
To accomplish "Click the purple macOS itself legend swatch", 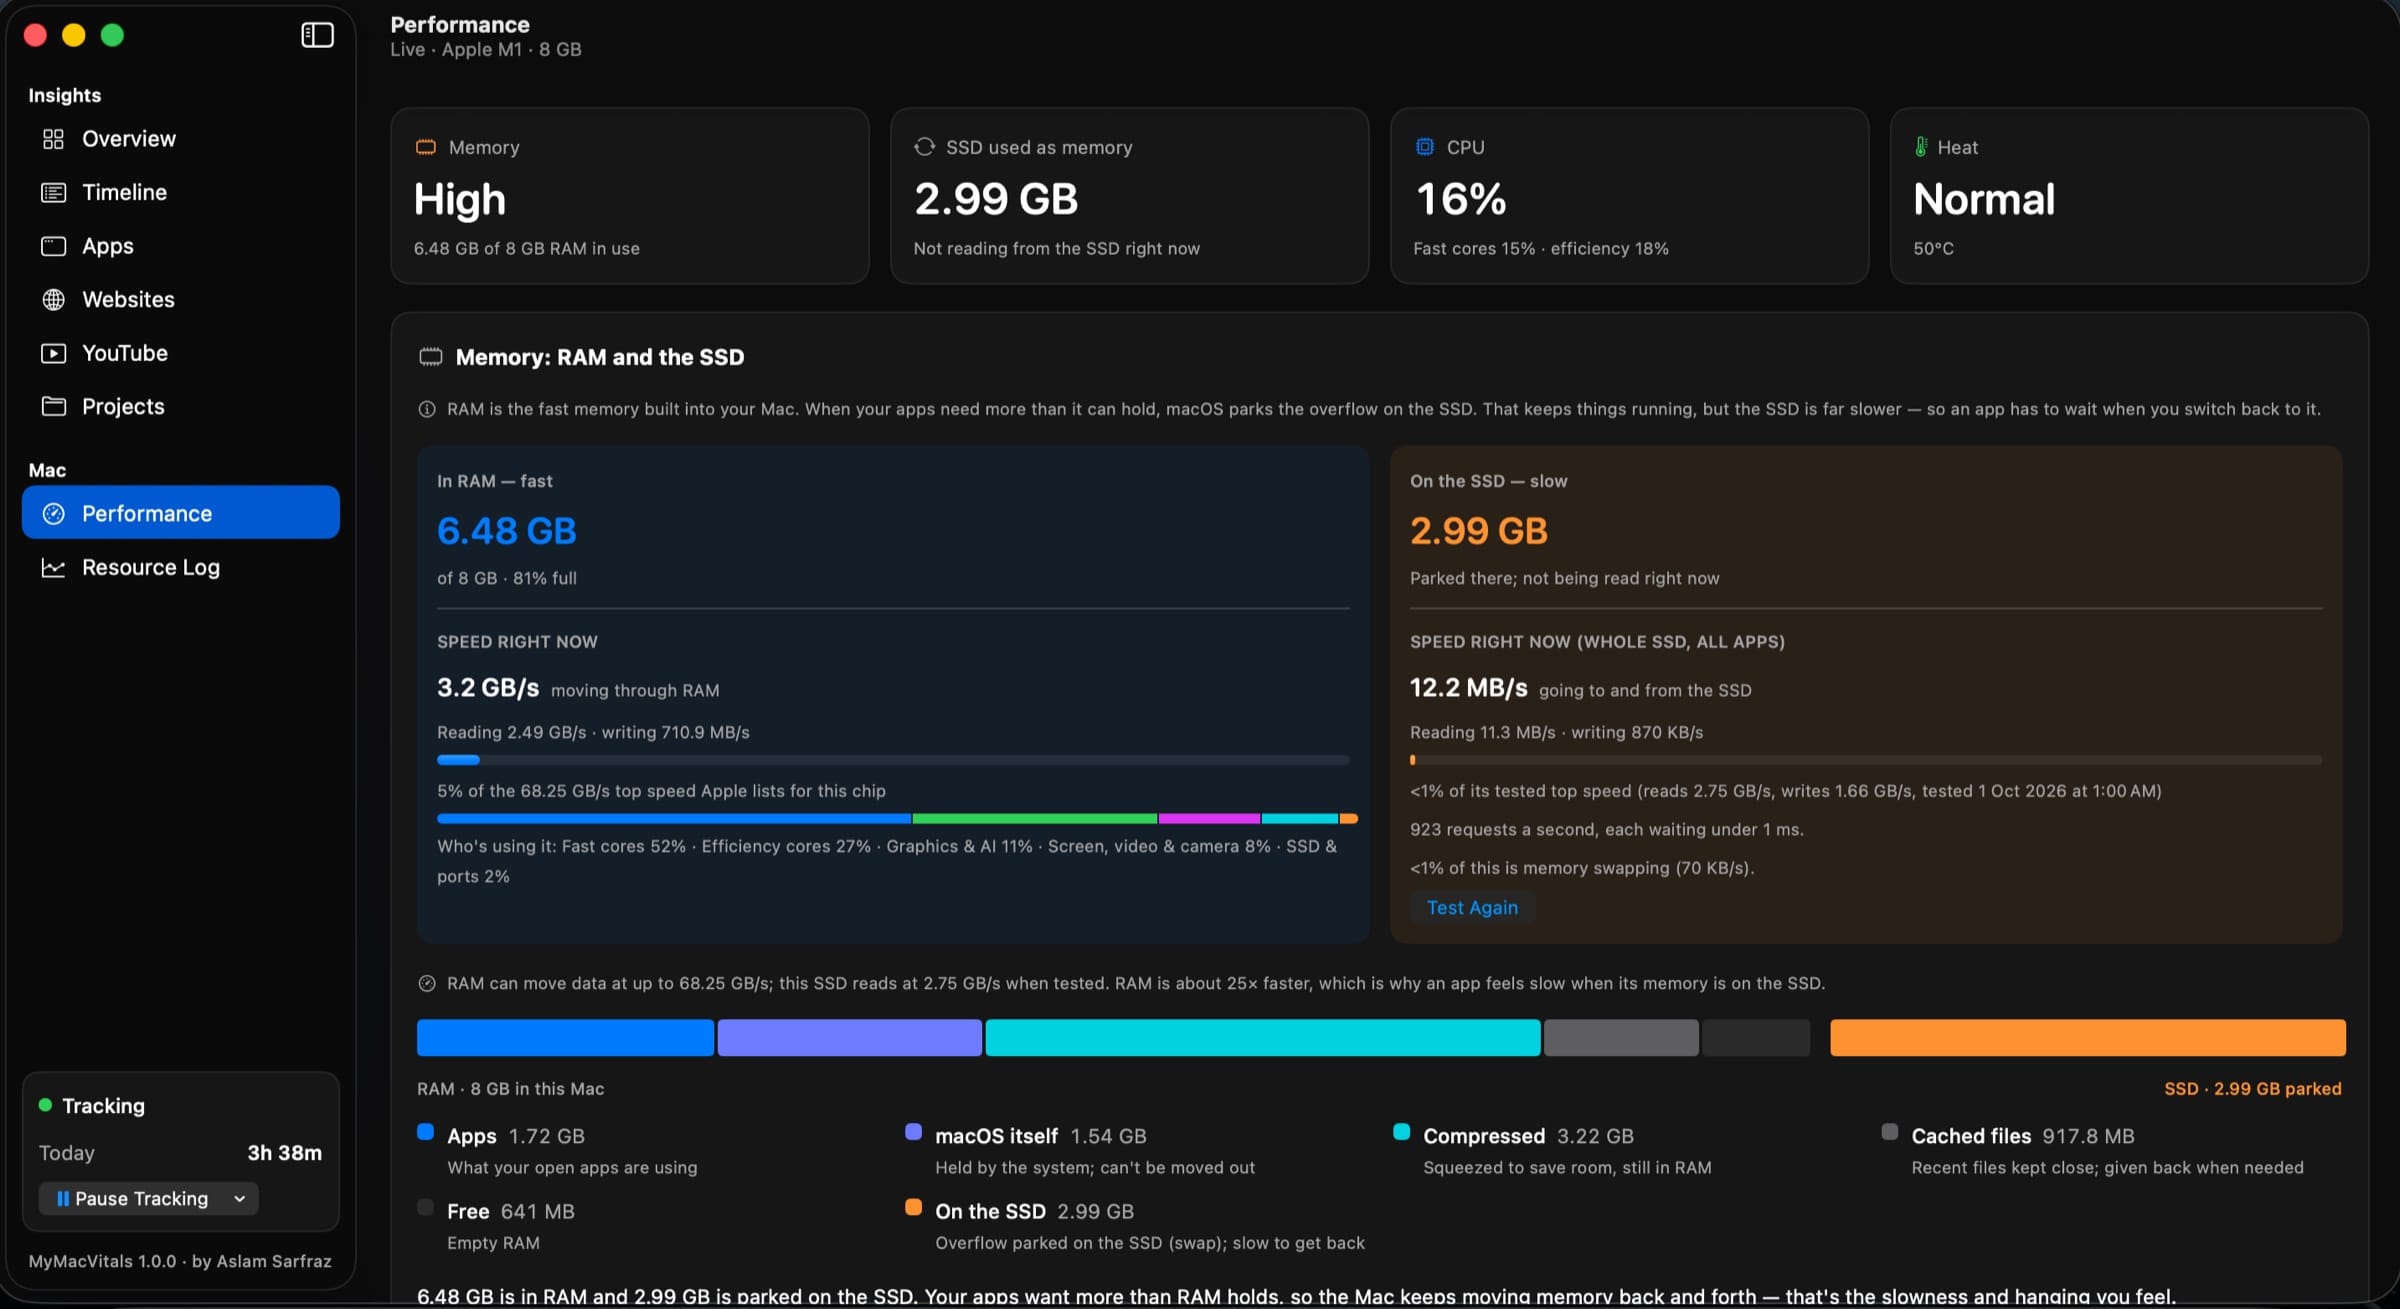I will tap(913, 1133).
